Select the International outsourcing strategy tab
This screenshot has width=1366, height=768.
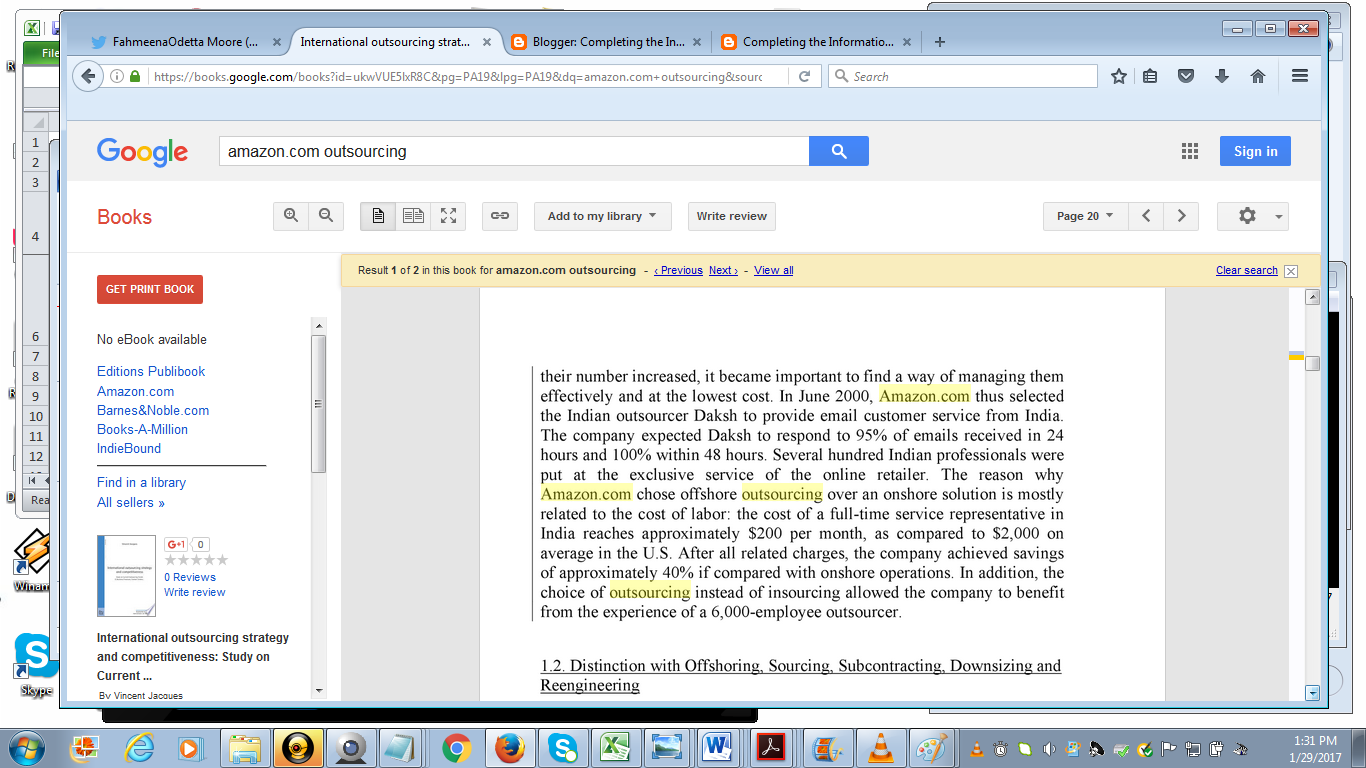(x=385, y=42)
